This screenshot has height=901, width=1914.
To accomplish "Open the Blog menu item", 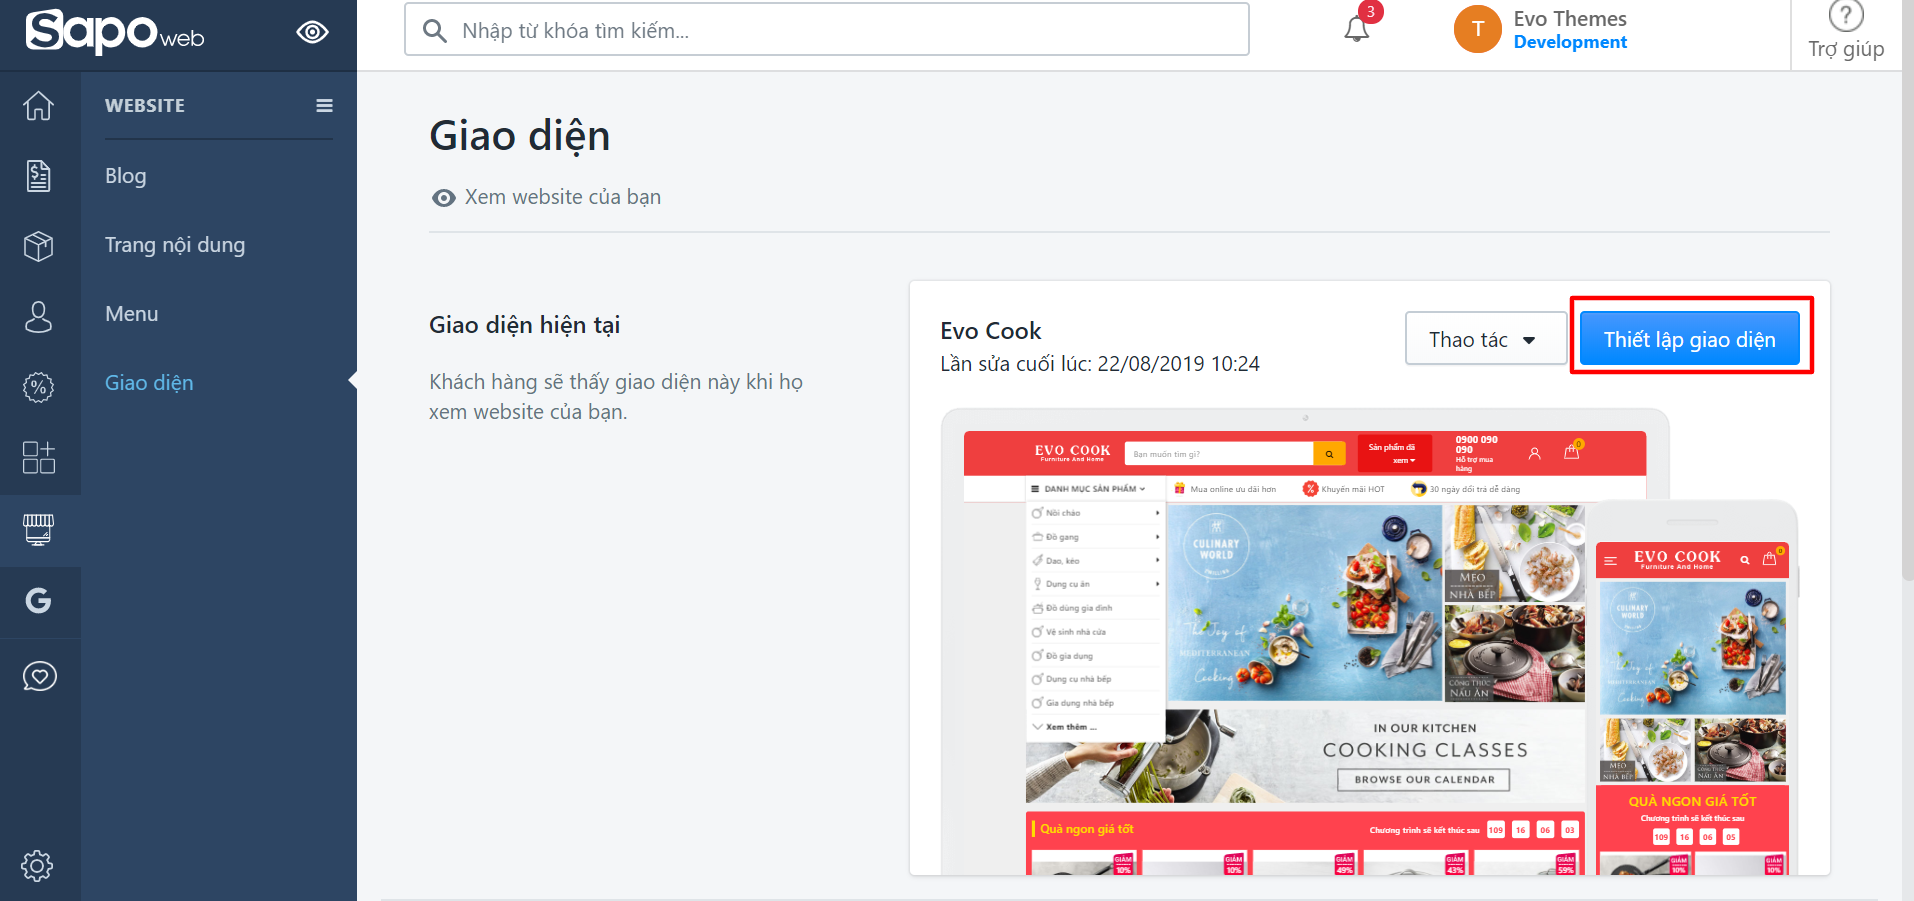I will tap(126, 176).
